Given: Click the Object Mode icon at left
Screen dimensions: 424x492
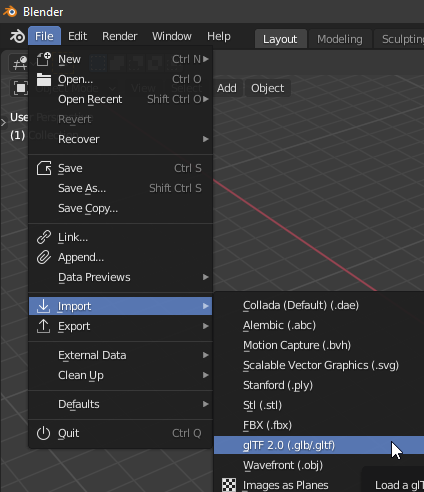Looking at the screenshot, I should point(21,88).
